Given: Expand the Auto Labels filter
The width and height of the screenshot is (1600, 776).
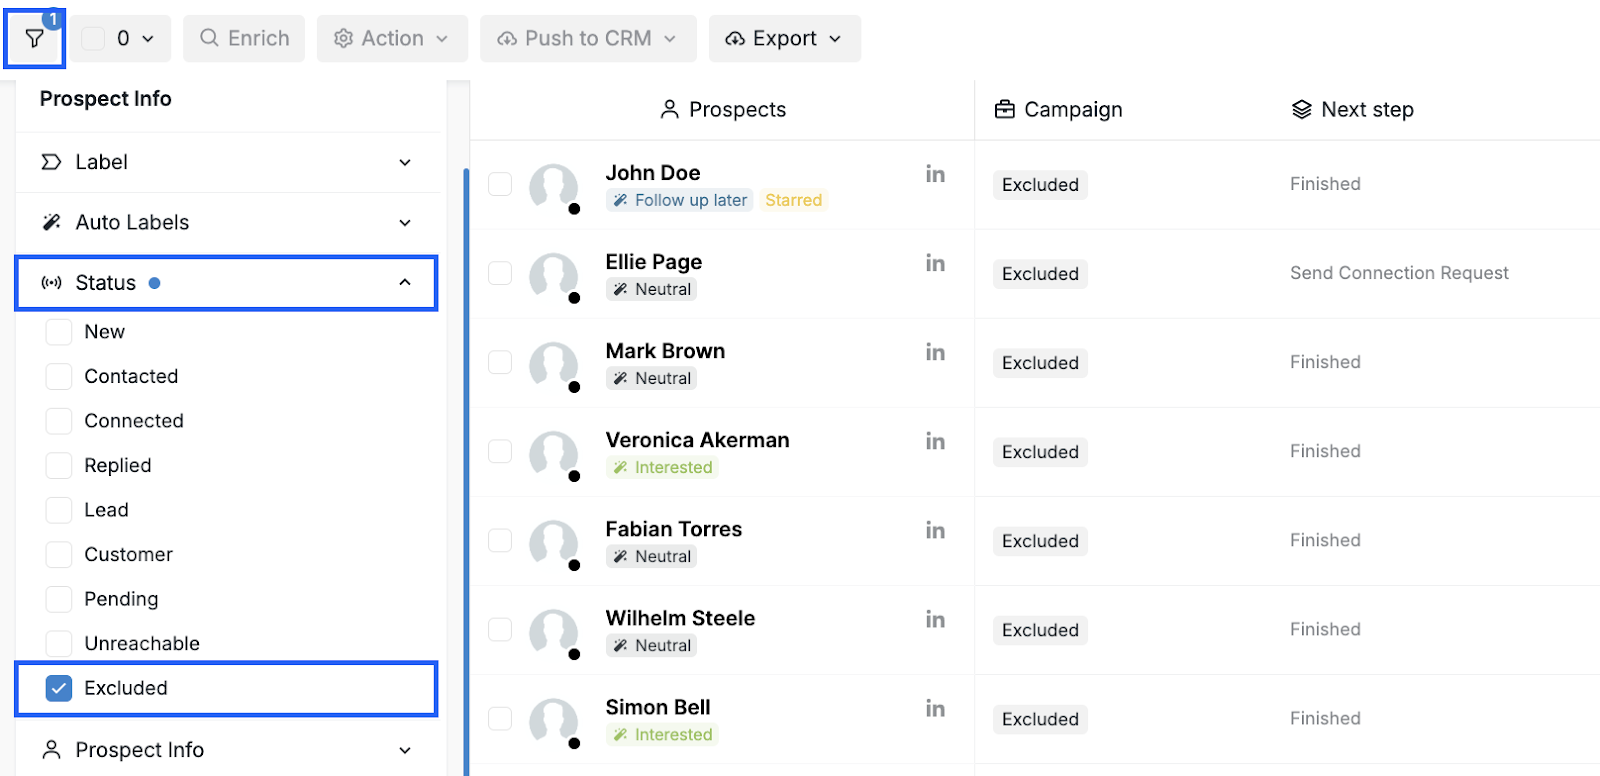Looking at the screenshot, I should coord(404,222).
